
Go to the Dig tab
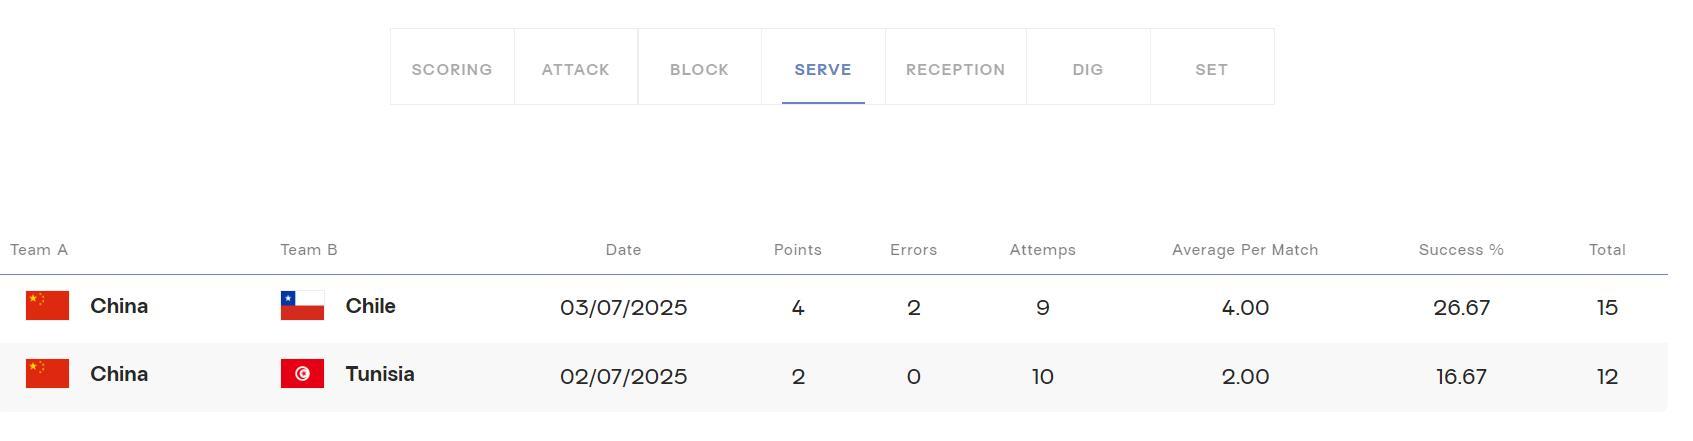click(1088, 69)
